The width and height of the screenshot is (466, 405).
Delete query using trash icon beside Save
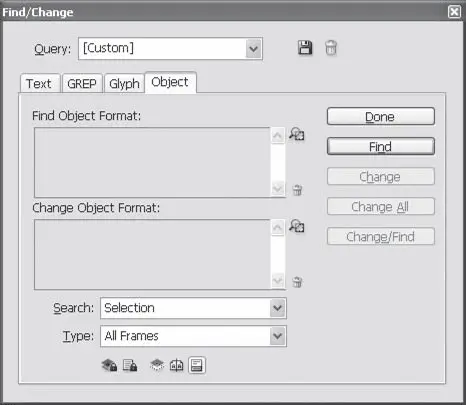pyautogui.click(x=331, y=48)
